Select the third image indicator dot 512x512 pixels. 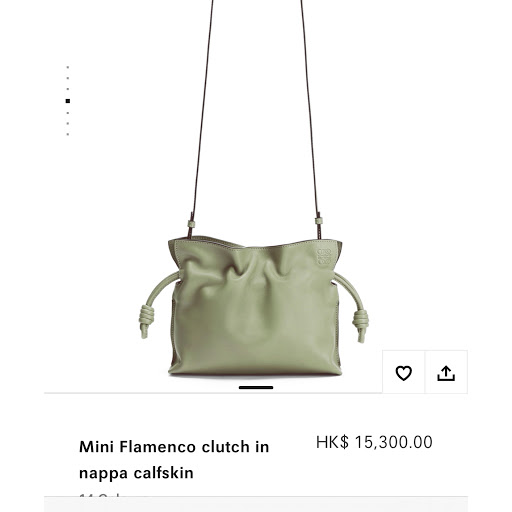68,89
